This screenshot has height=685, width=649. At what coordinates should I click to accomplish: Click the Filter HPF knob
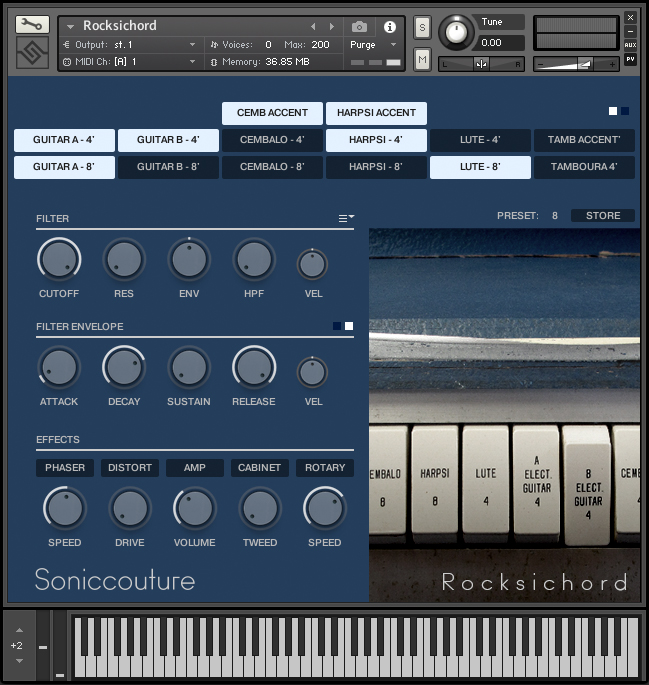coord(254,259)
